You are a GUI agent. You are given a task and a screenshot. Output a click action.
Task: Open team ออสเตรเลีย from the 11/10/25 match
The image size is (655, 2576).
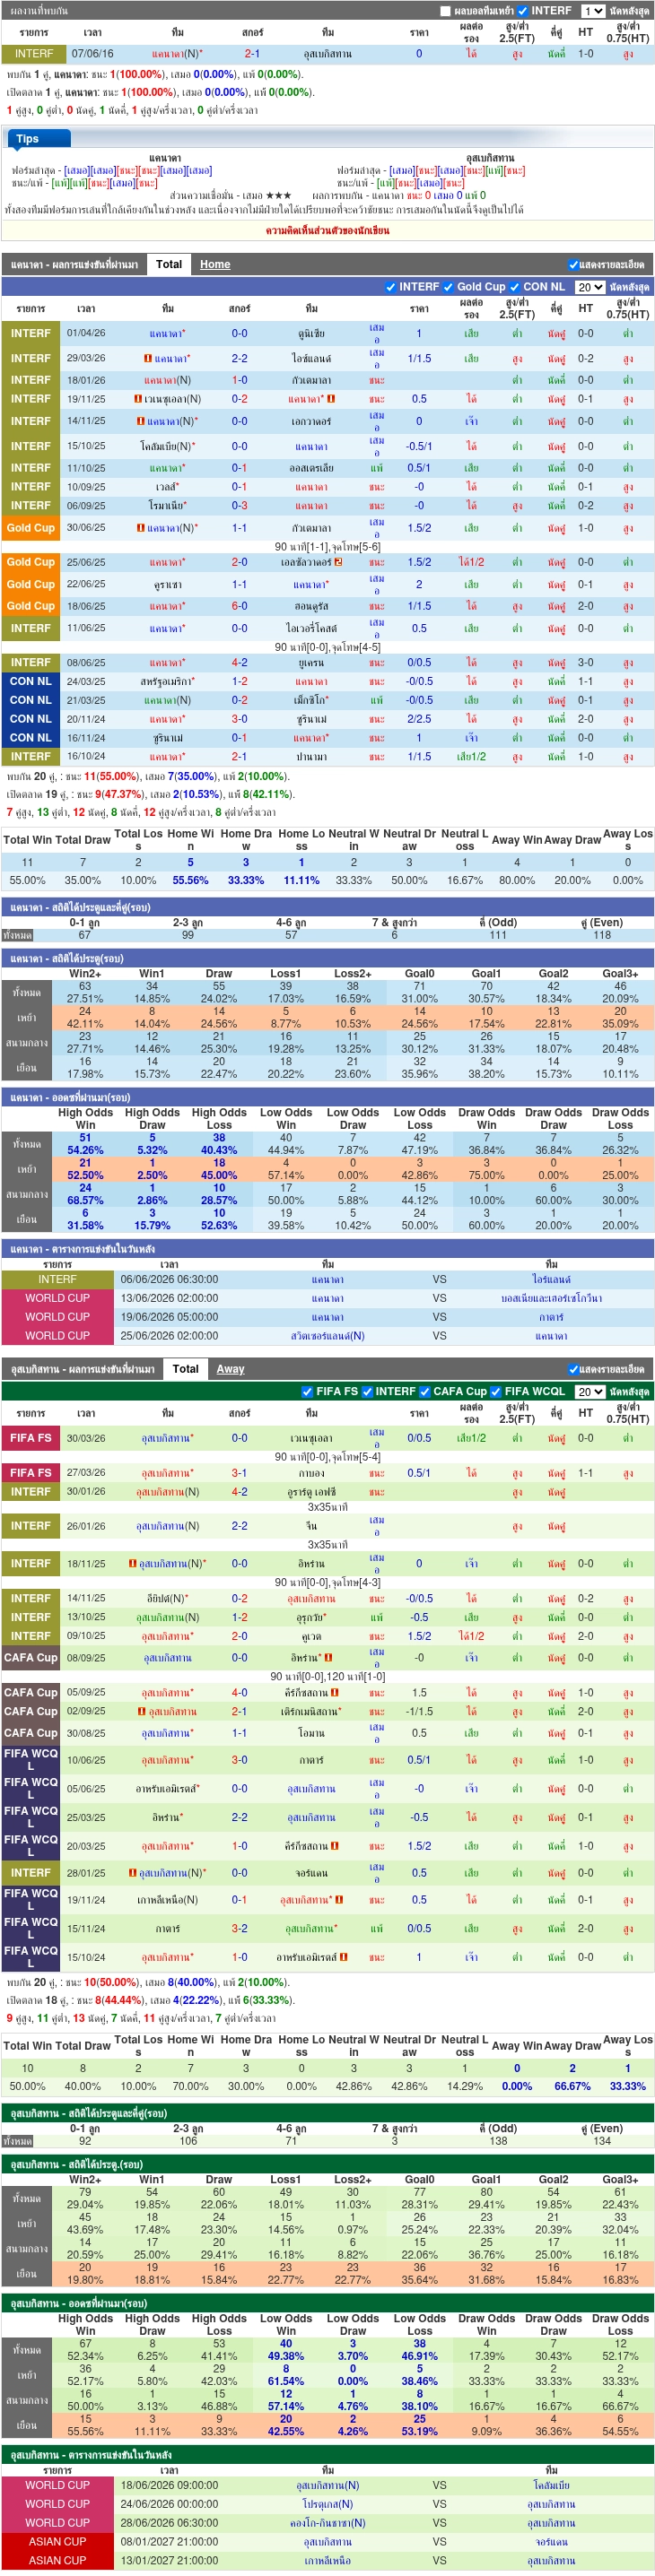(x=311, y=468)
